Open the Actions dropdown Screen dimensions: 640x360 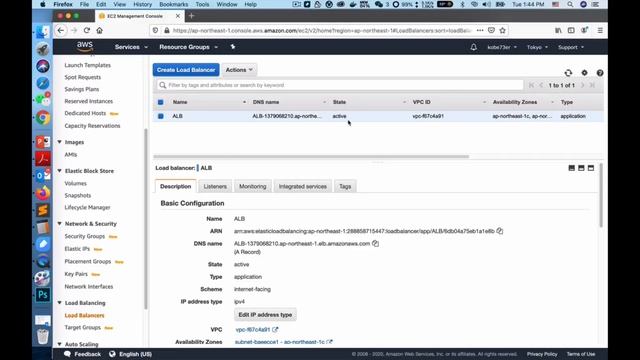tap(239, 70)
